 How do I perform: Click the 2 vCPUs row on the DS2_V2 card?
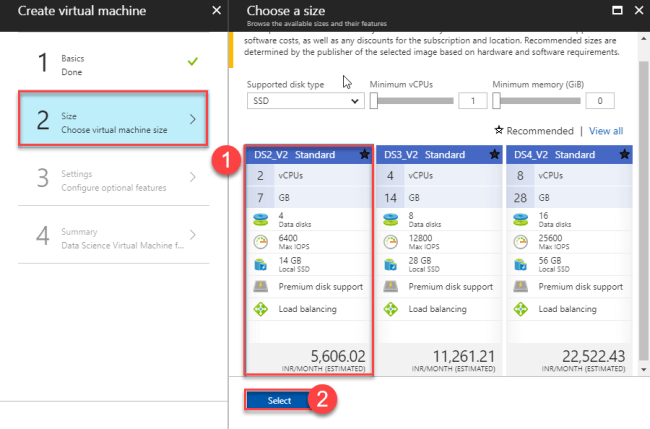point(309,175)
